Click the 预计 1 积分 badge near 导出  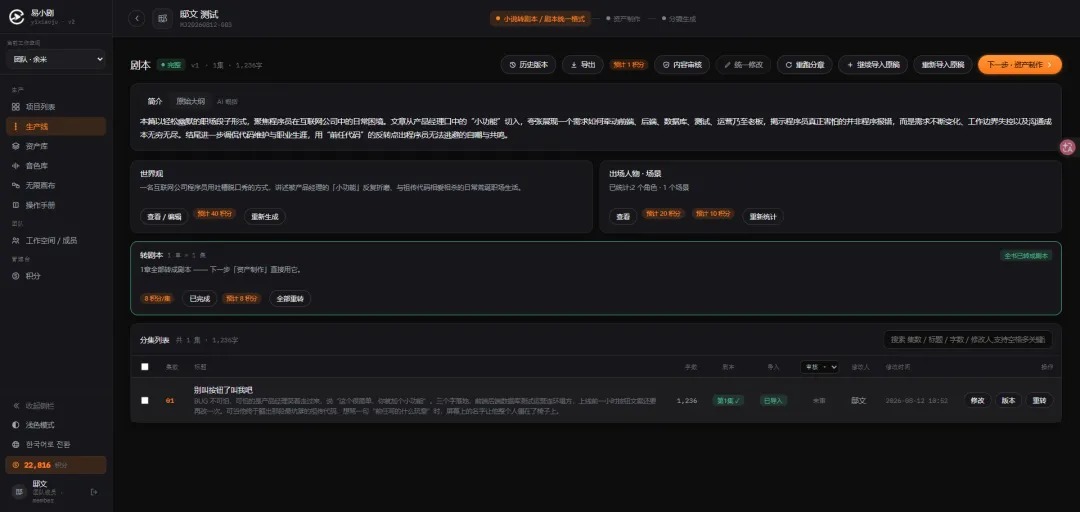pos(628,65)
